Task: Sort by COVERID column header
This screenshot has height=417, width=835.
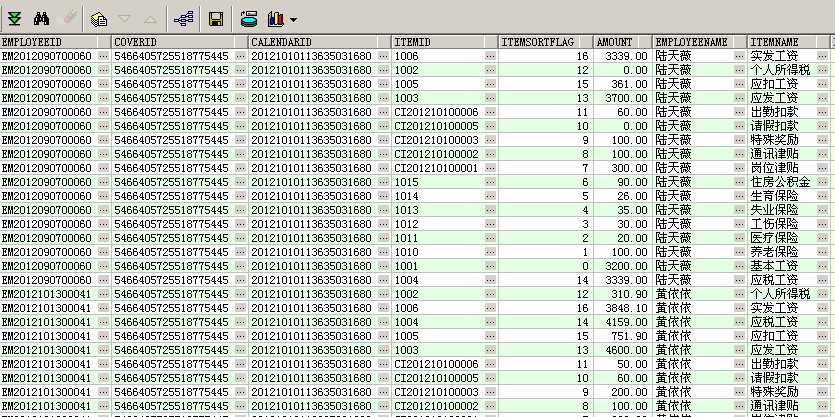Action: (179, 42)
